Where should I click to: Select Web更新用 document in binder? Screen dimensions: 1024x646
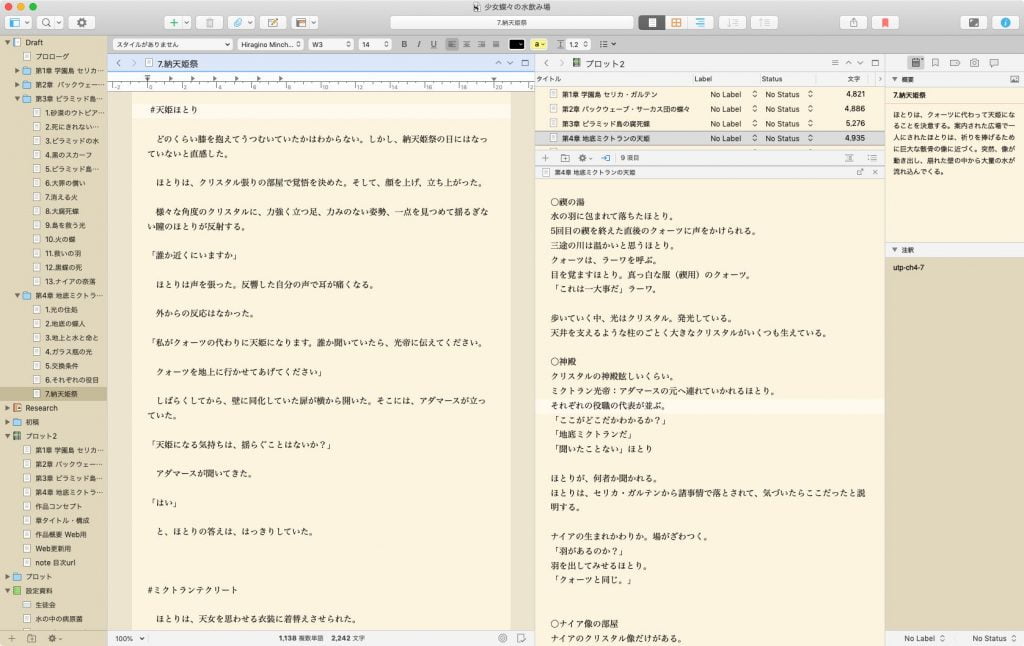(53, 549)
